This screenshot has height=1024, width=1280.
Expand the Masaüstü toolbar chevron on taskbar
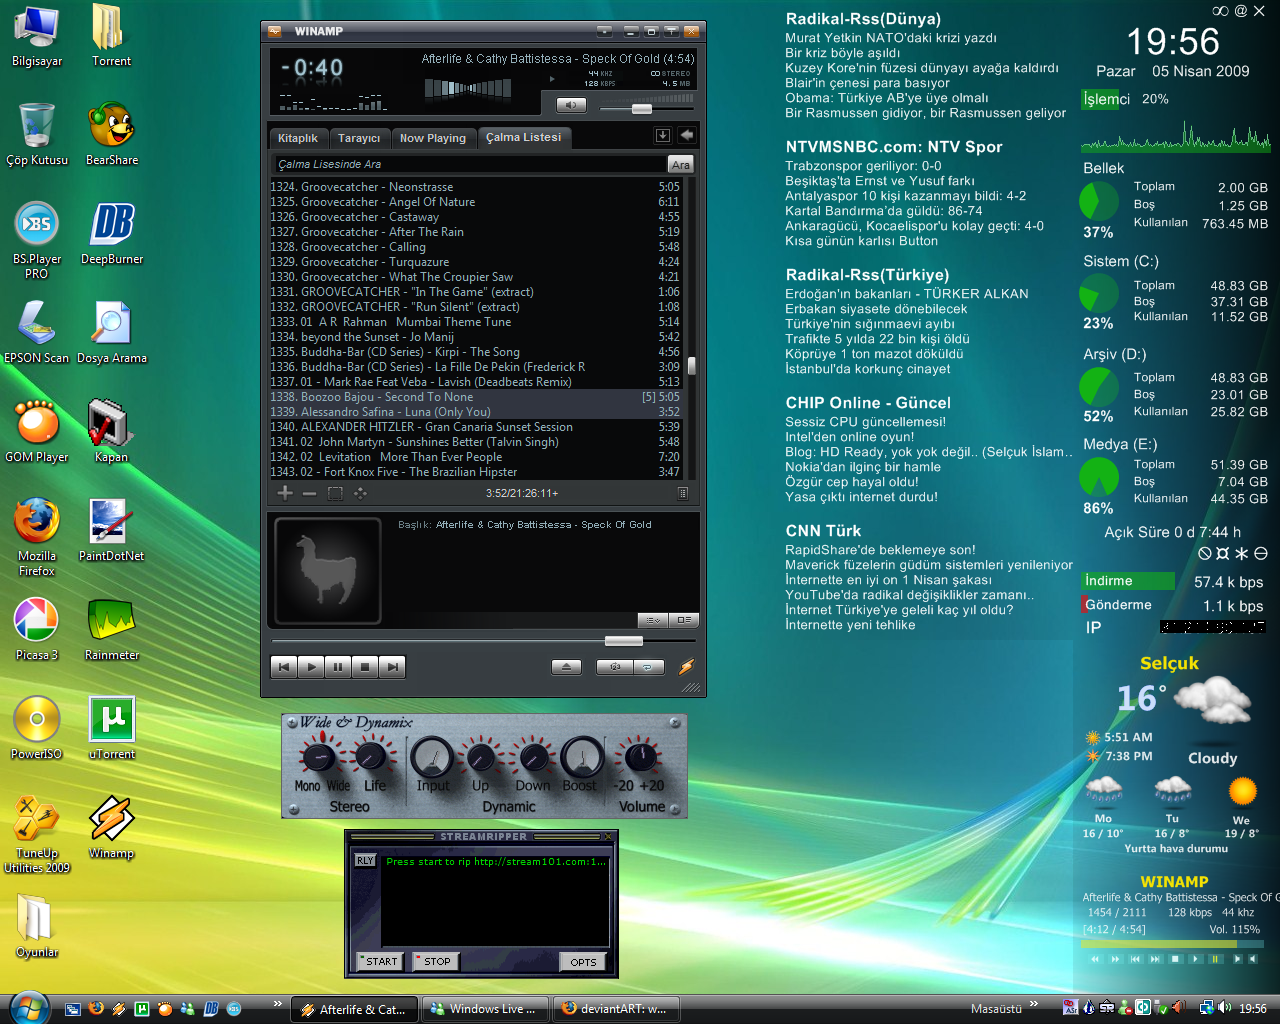click(1034, 1004)
